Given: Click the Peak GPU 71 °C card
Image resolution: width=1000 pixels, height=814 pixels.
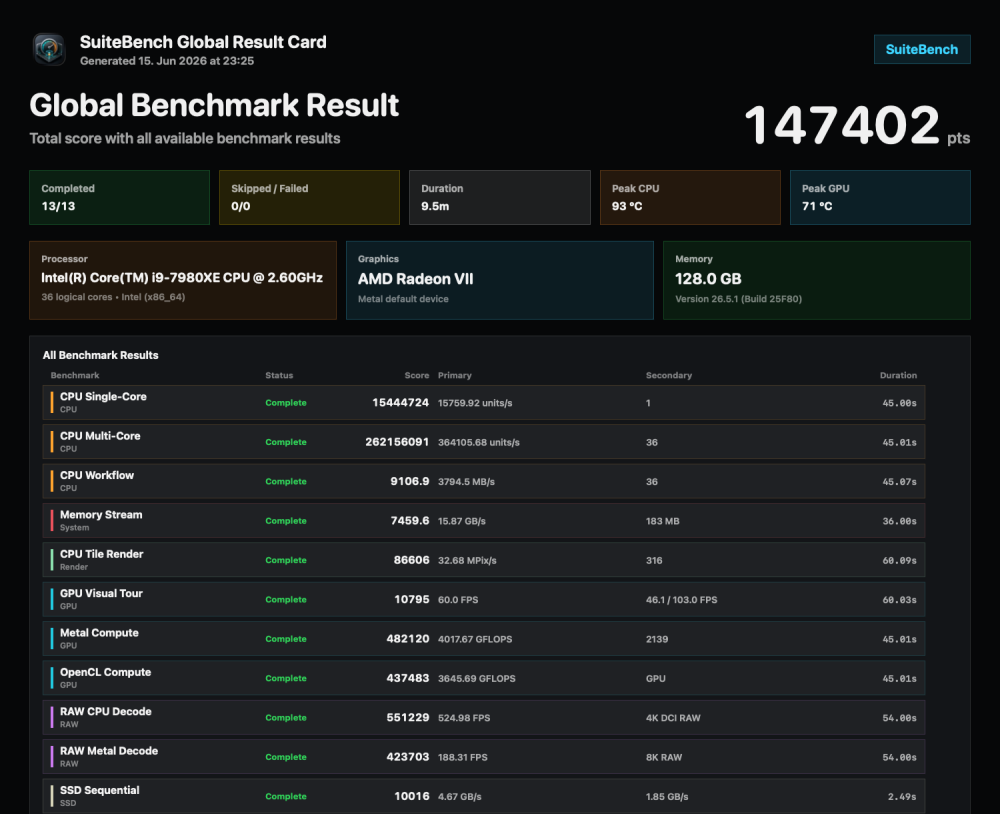Looking at the screenshot, I should [x=880, y=197].
